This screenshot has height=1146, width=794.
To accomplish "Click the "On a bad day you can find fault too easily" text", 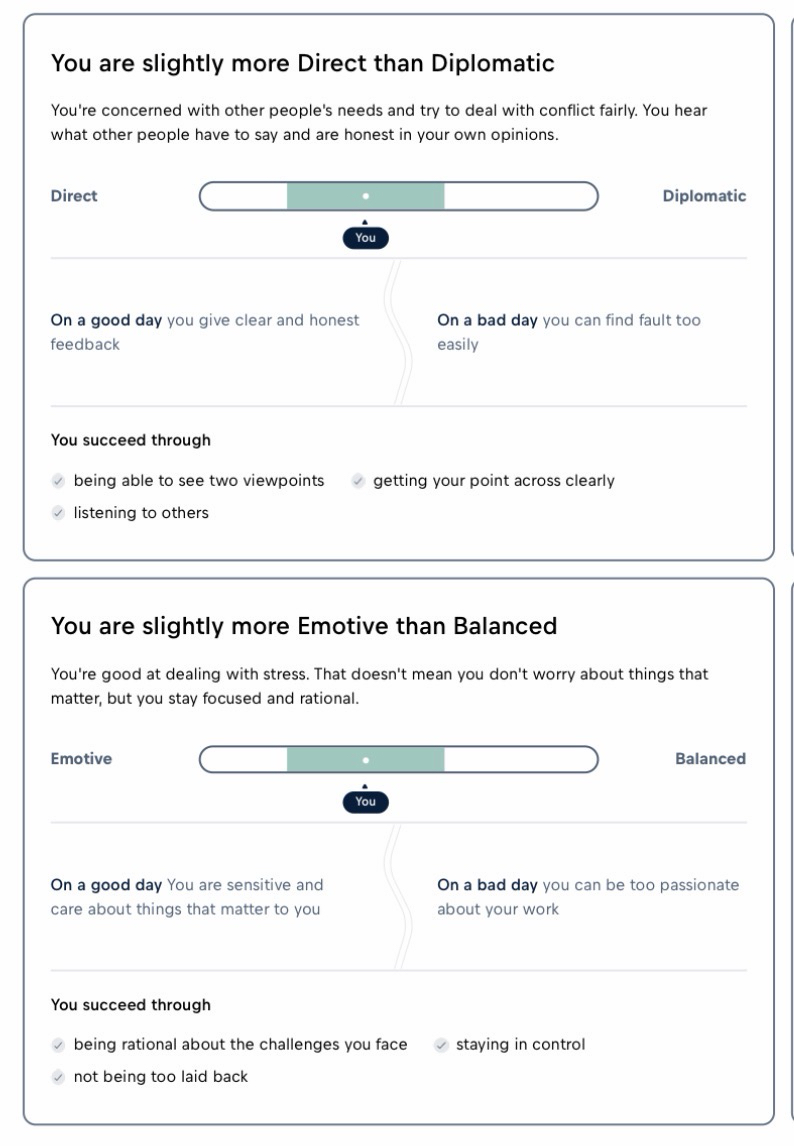I will pos(568,332).
